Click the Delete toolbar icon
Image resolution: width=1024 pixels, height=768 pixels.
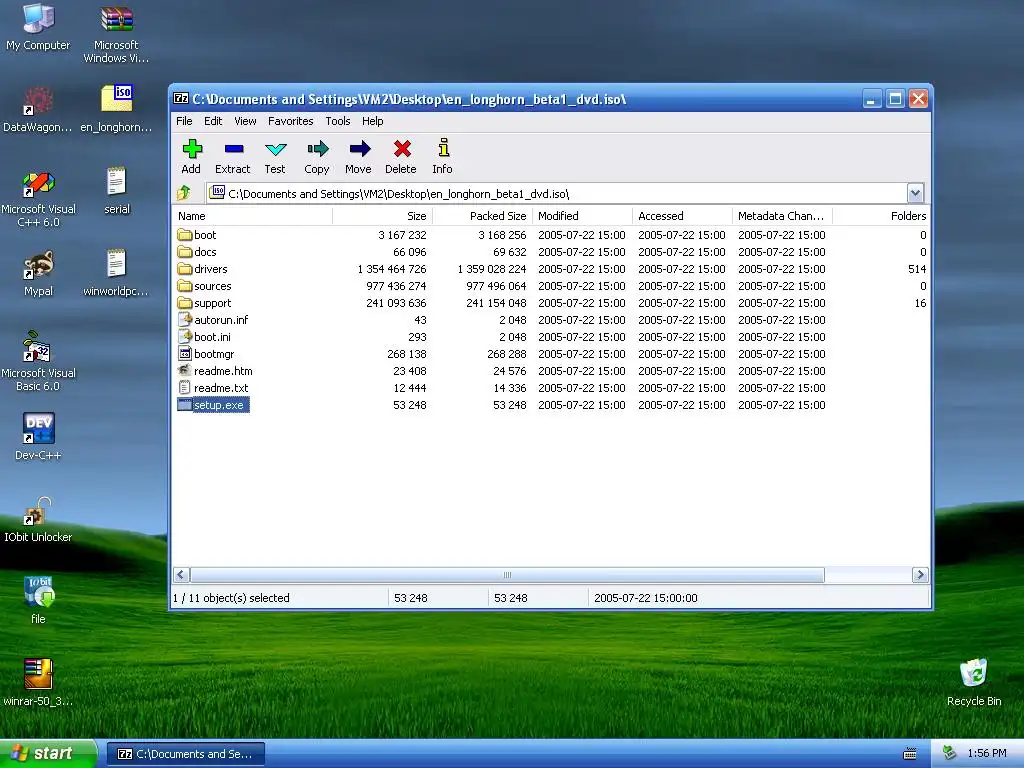pos(401,150)
